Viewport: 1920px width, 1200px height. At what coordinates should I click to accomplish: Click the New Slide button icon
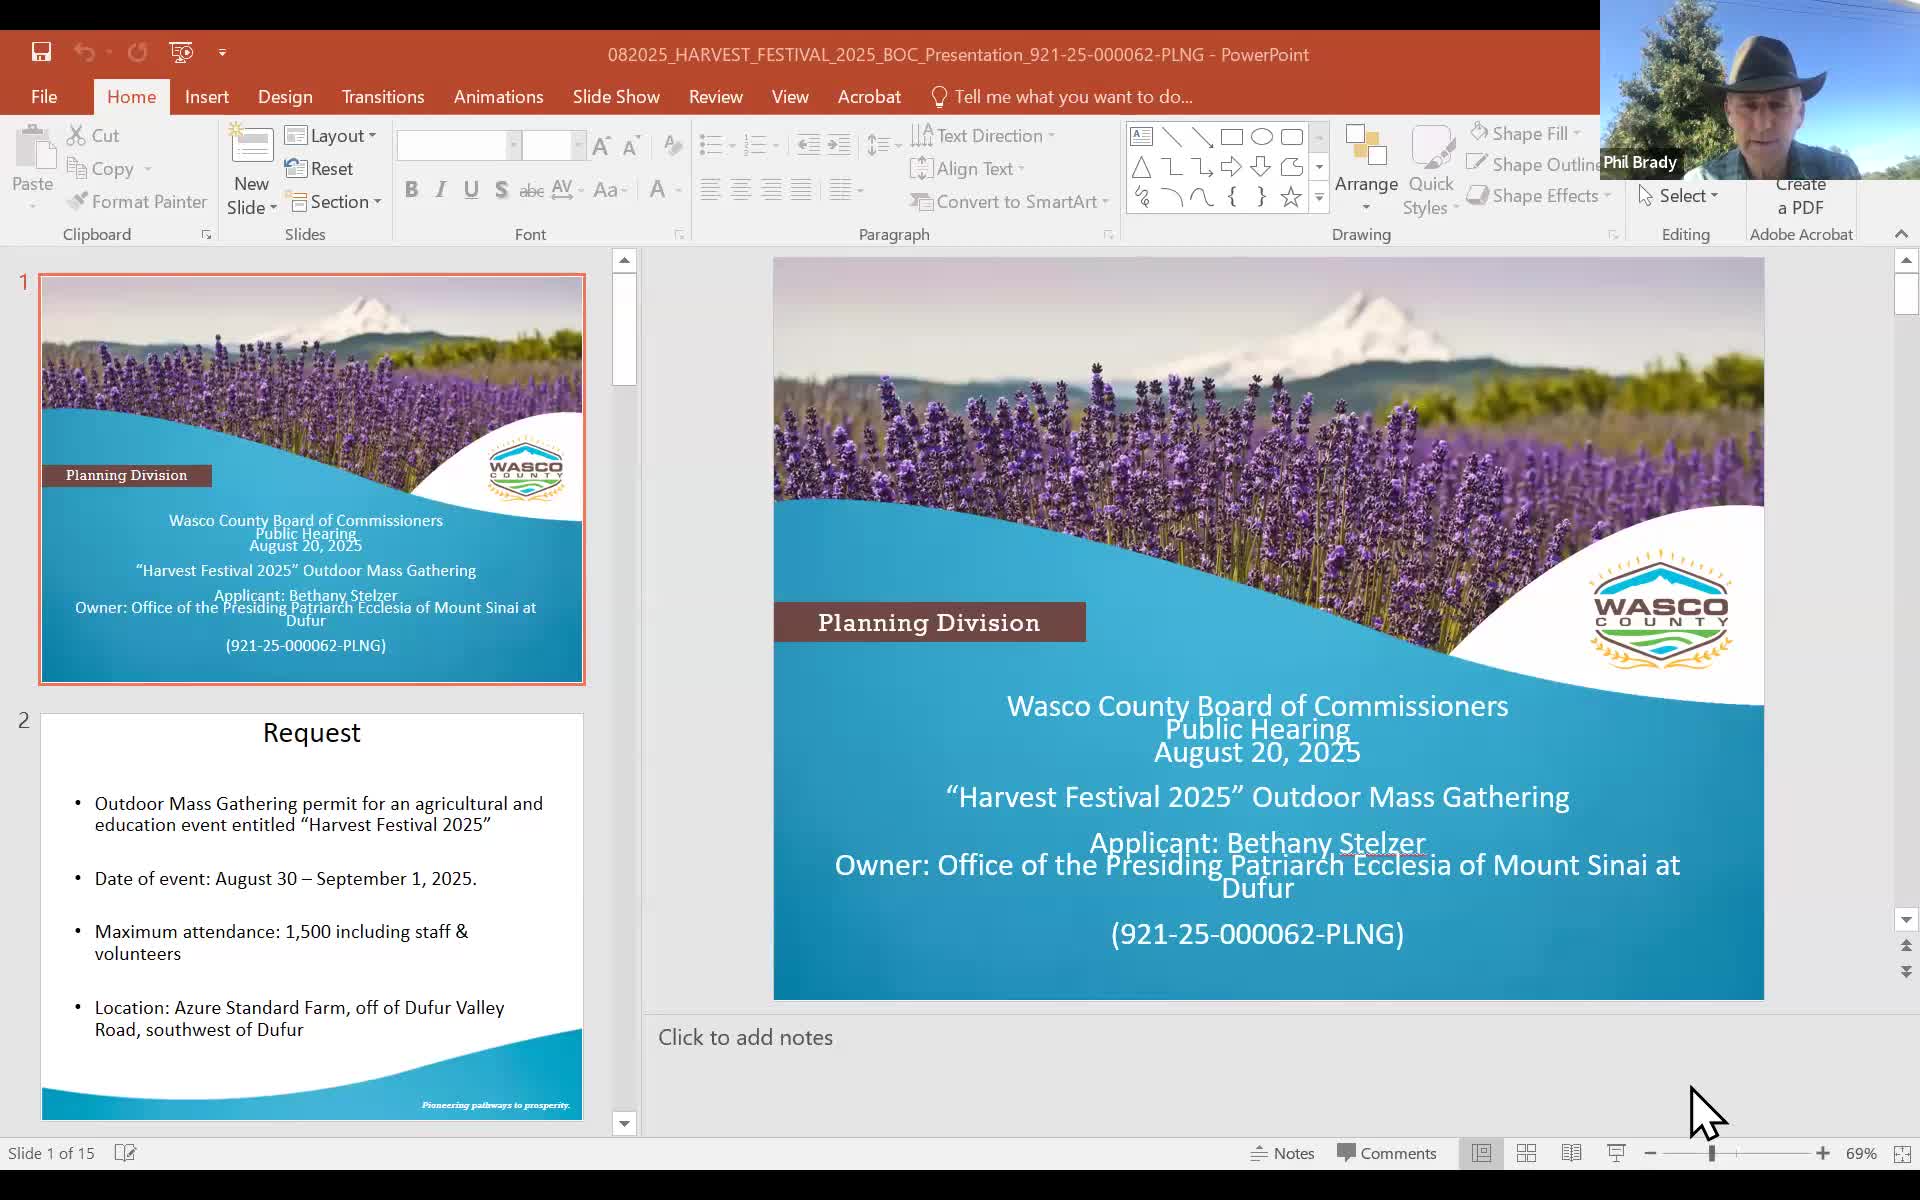pos(251,147)
